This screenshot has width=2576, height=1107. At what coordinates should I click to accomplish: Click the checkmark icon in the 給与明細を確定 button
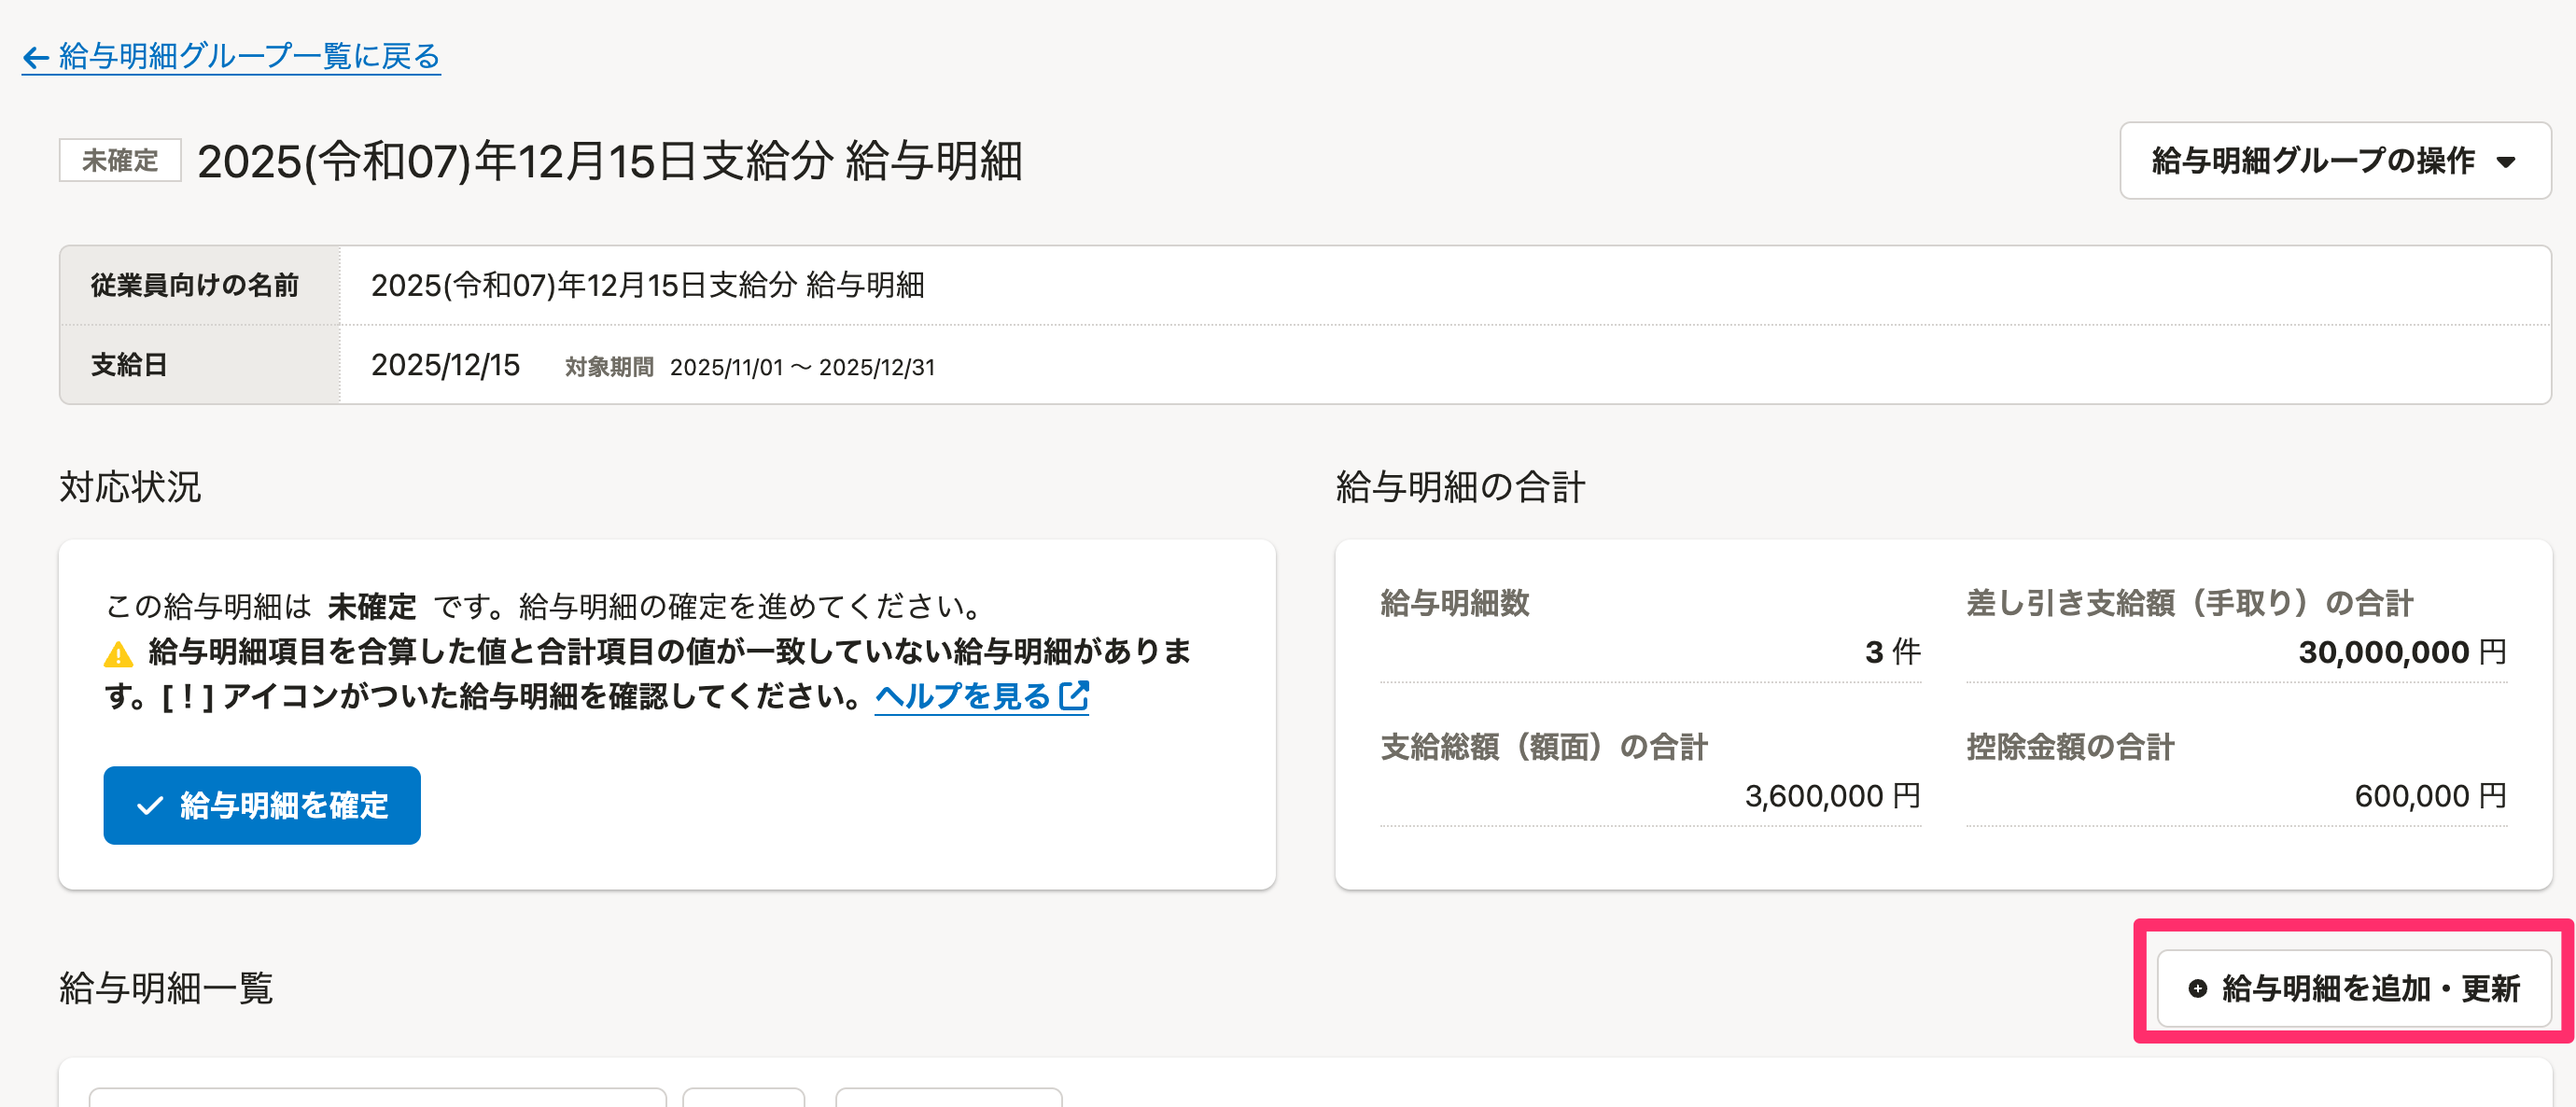tap(150, 806)
